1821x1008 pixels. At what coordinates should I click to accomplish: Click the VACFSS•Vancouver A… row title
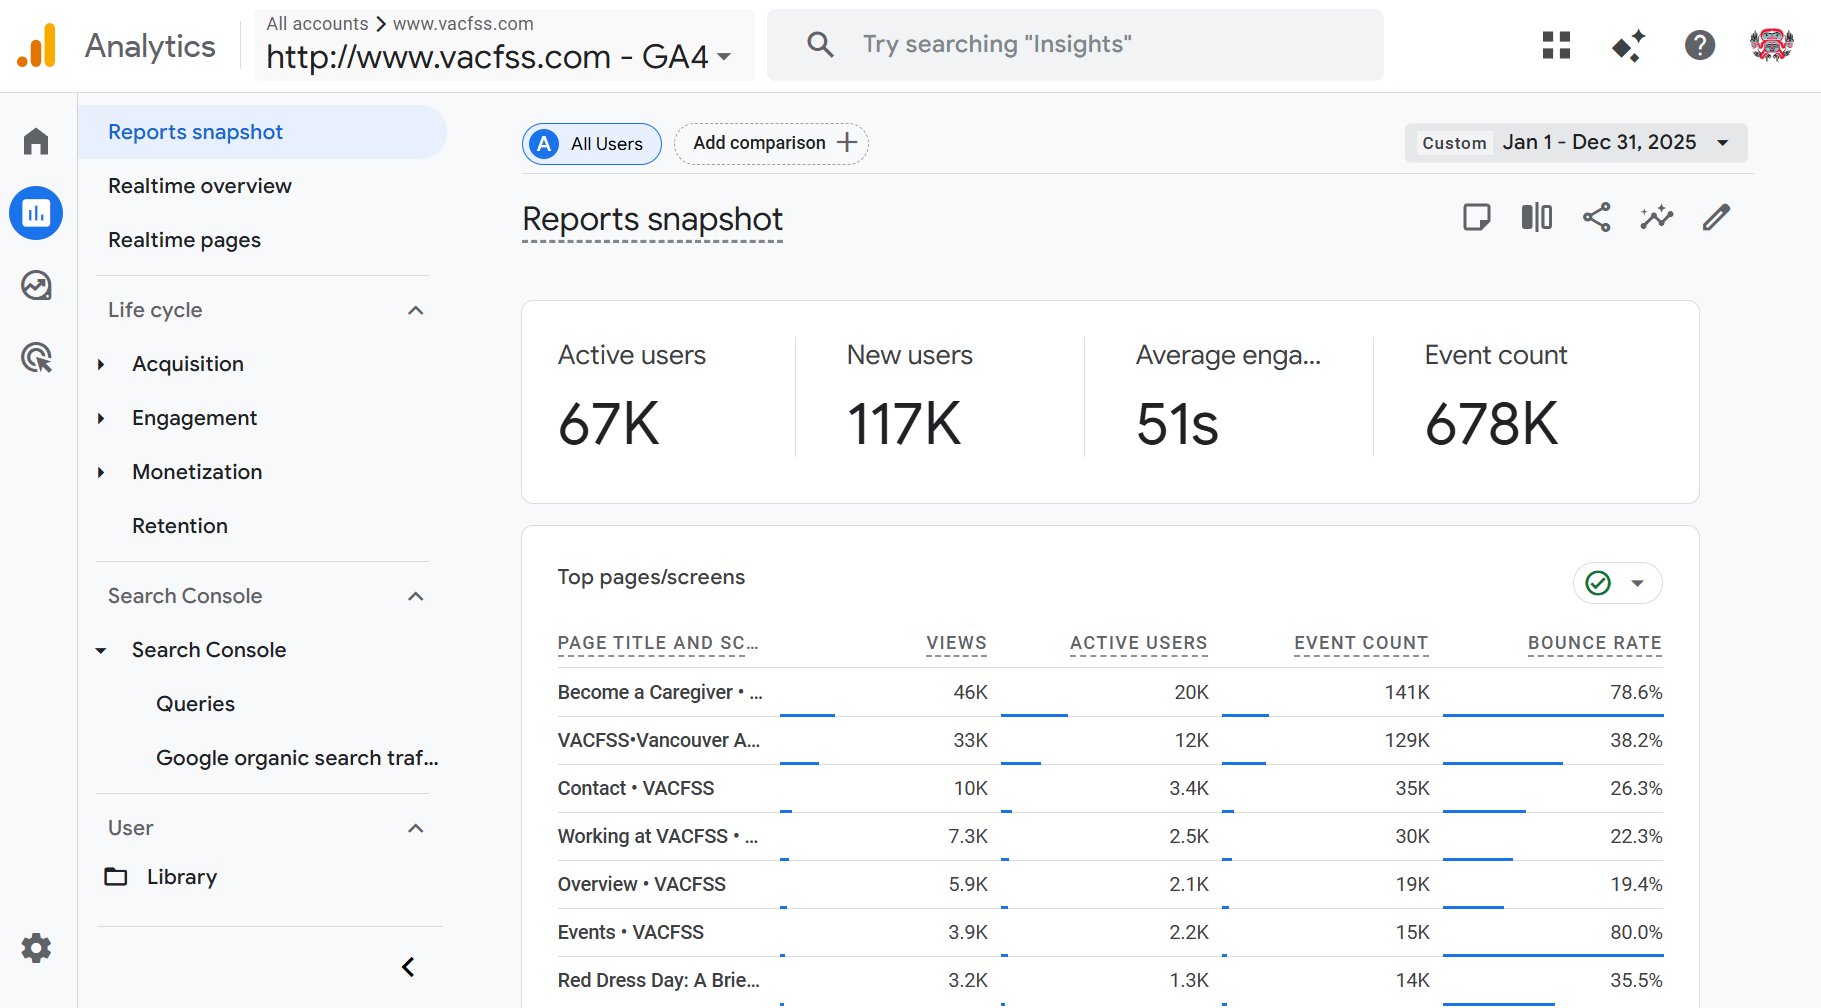tap(659, 740)
